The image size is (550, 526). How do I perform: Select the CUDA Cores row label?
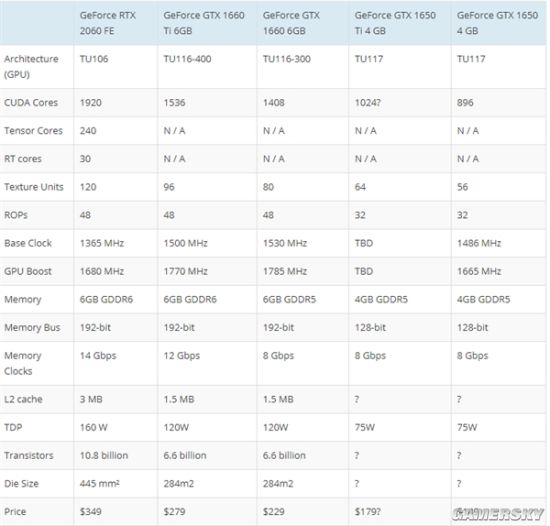[31, 102]
